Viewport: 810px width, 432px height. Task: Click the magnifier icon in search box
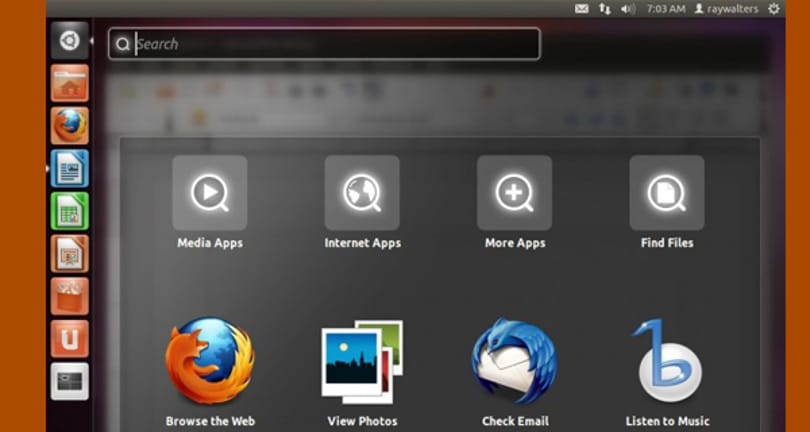pos(122,44)
